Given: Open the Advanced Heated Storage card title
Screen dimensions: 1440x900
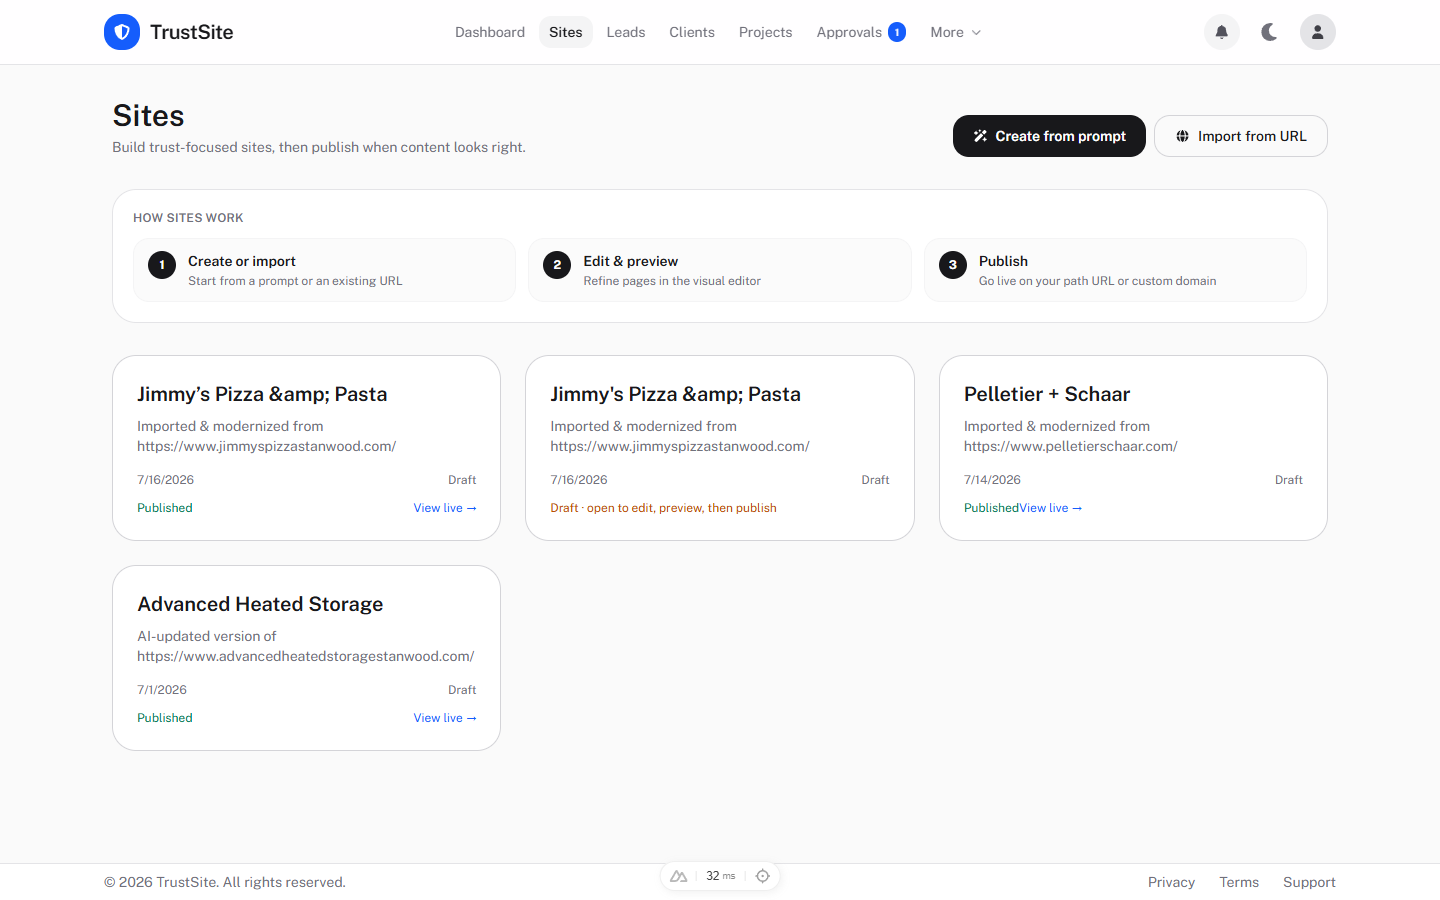Looking at the screenshot, I should coord(260,604).
